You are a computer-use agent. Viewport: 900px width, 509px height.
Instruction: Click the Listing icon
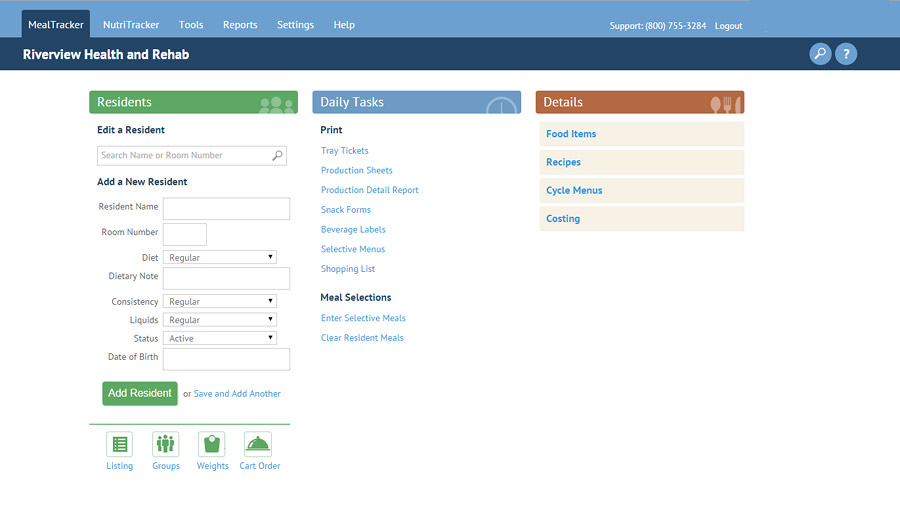pos(119,444)
